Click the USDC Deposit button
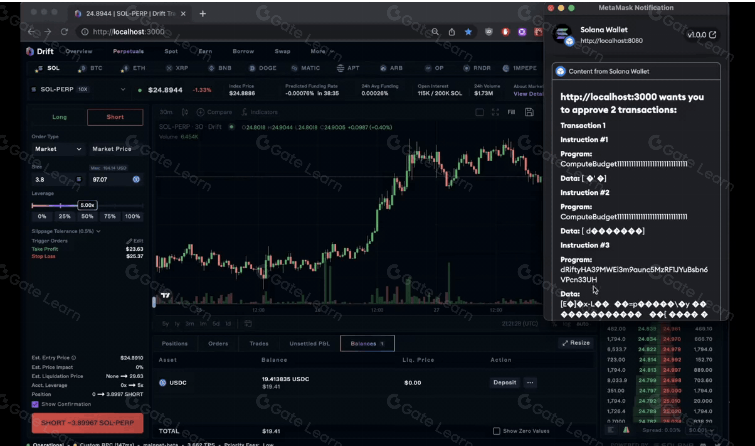This screenshot has height=446, width=755. click(504, 382)
